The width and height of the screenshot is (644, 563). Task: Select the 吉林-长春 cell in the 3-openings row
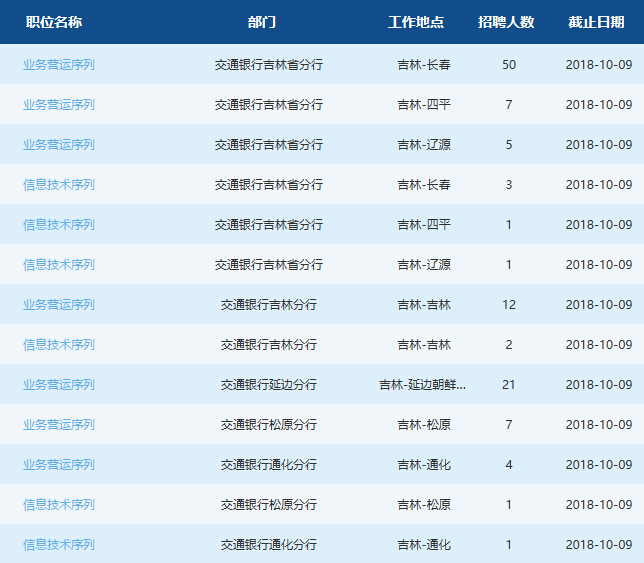424,185
